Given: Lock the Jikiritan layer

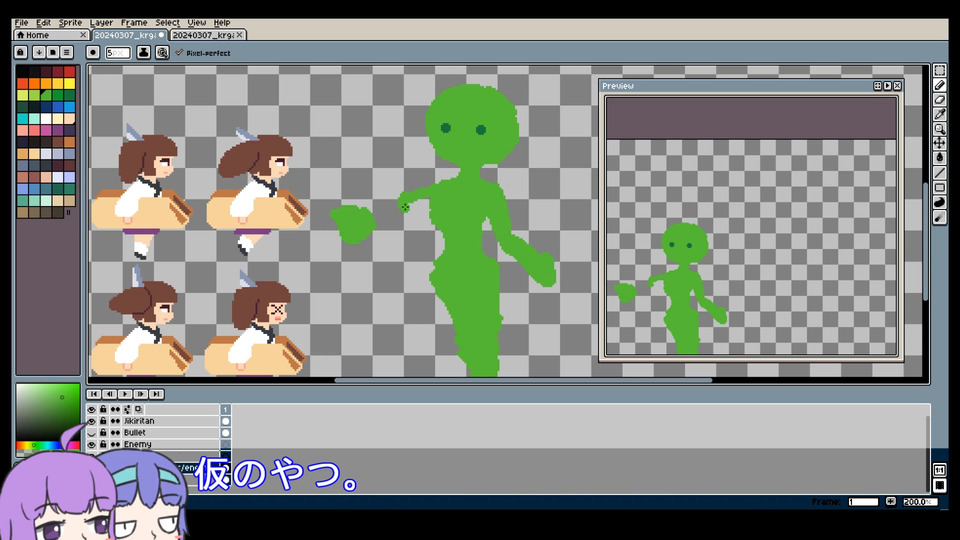Looking at the screenshot, I should 103,421.
